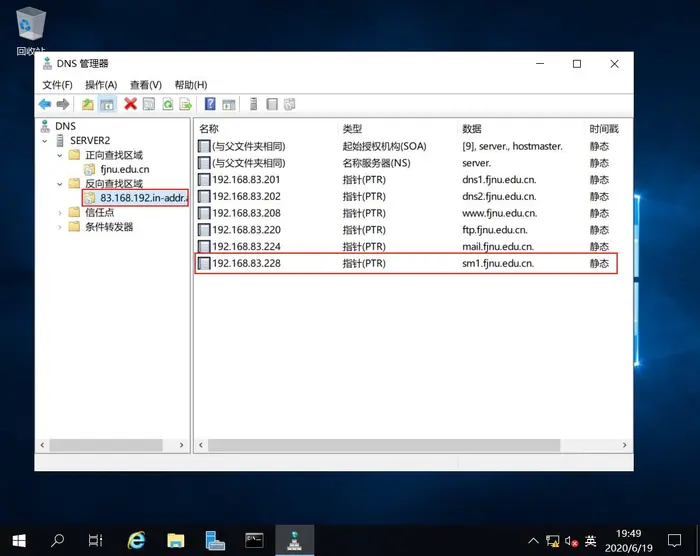Image resolution: width=700 pixels, height=556 pixels.
Task: Select the SOA record row
Action: pos(406,146)
